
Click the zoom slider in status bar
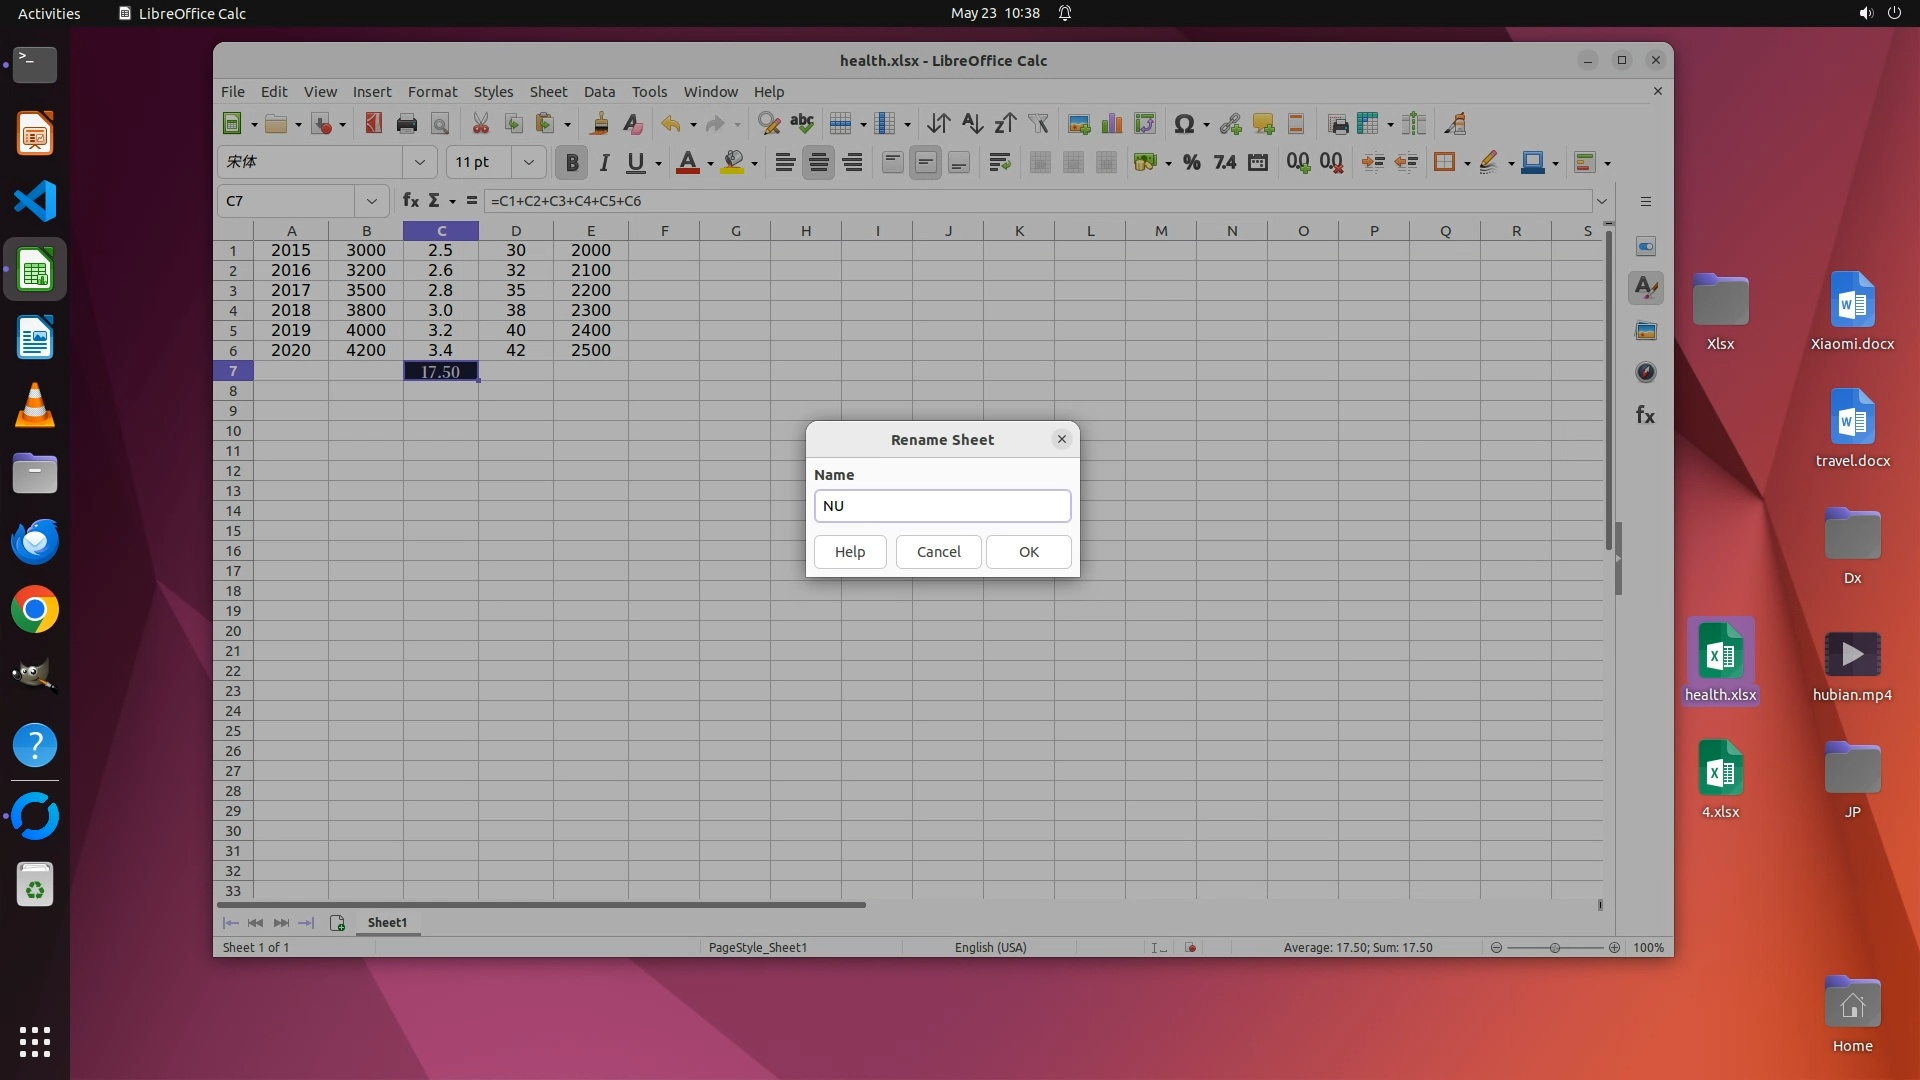(x=1554, y=947)
